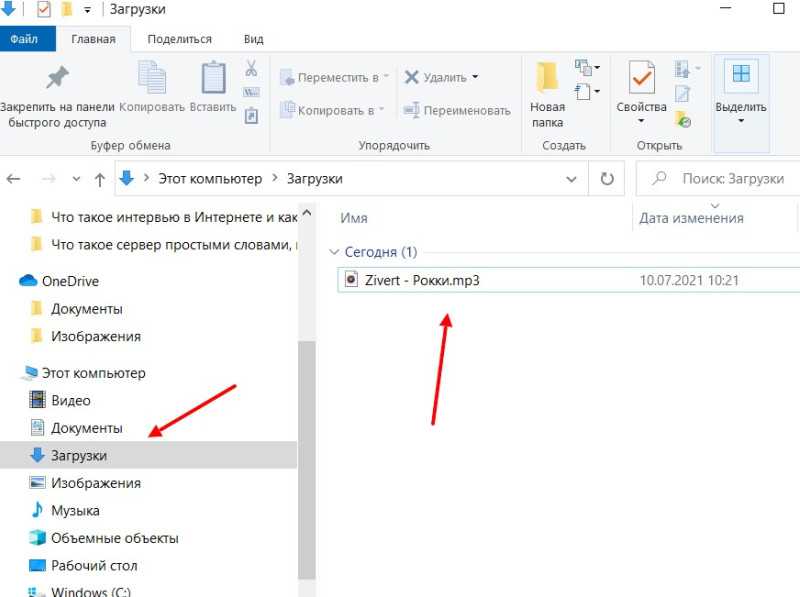
Task: Open the new item dropdown icon
Action: (x=587, y=67)
